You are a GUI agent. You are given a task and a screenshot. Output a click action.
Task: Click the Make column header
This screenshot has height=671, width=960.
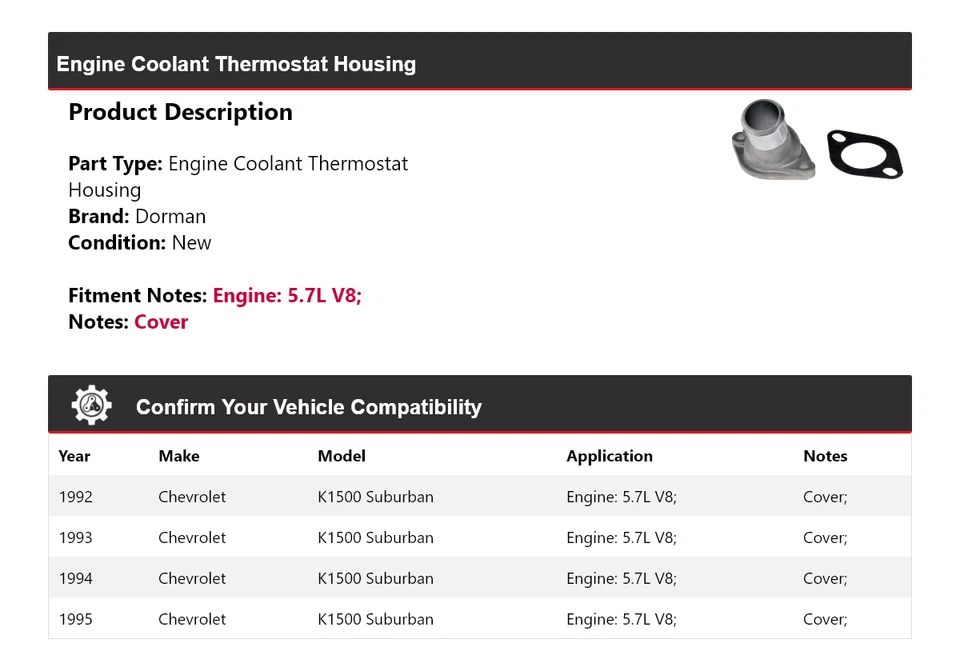click(x=179, y=456)
